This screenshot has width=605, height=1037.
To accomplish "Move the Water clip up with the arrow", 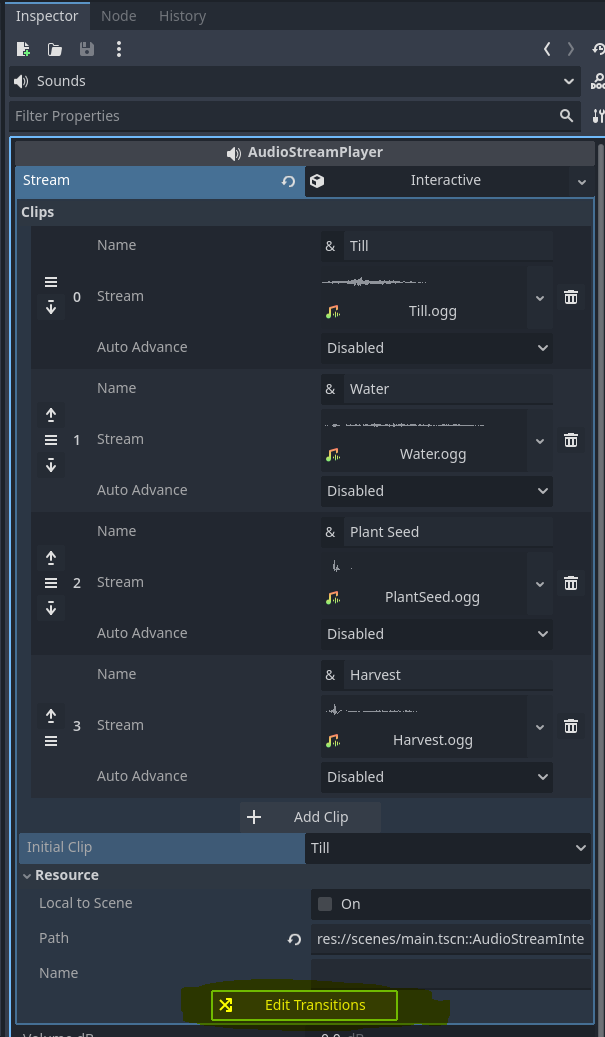I will (51, 414).
